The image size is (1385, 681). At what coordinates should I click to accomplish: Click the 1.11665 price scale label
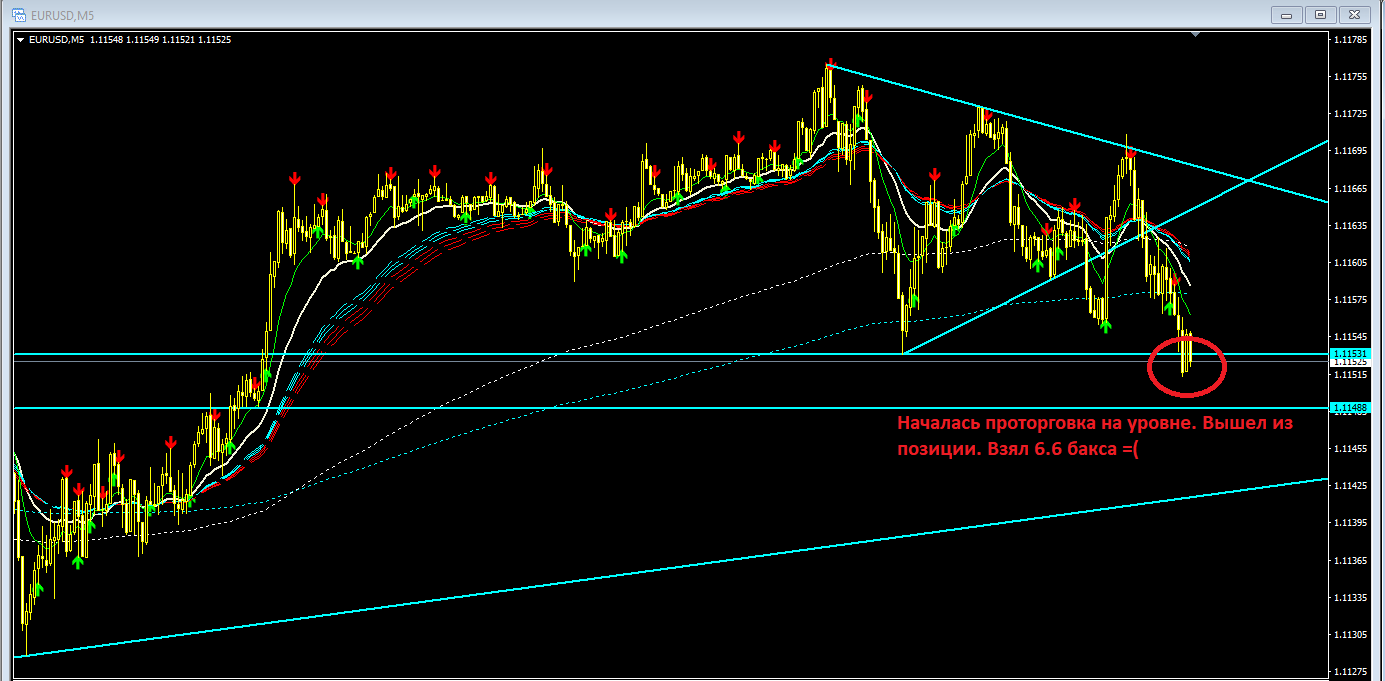tap(1351, 188)
